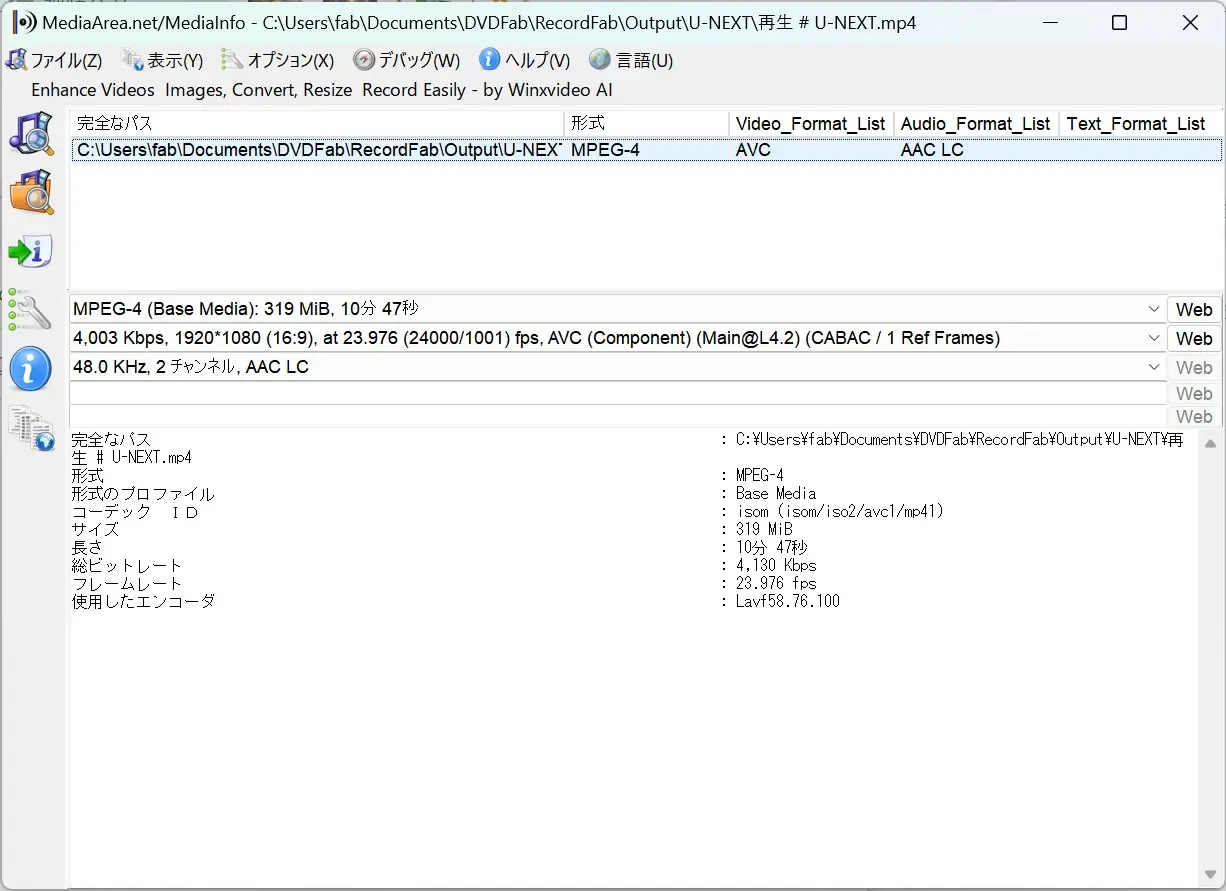Click the 使用したエンコーダ label
The width and height of the screenshot is (1226, 891).
[143, 601]
